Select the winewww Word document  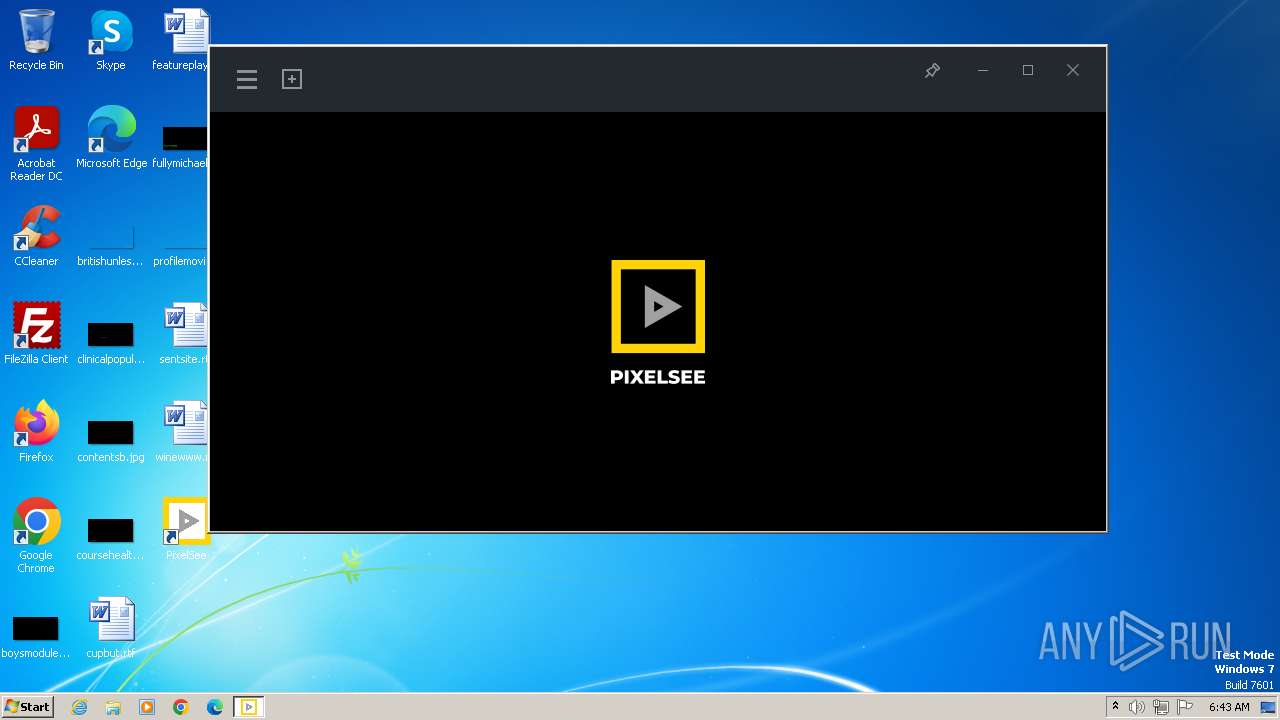[184, 432]
